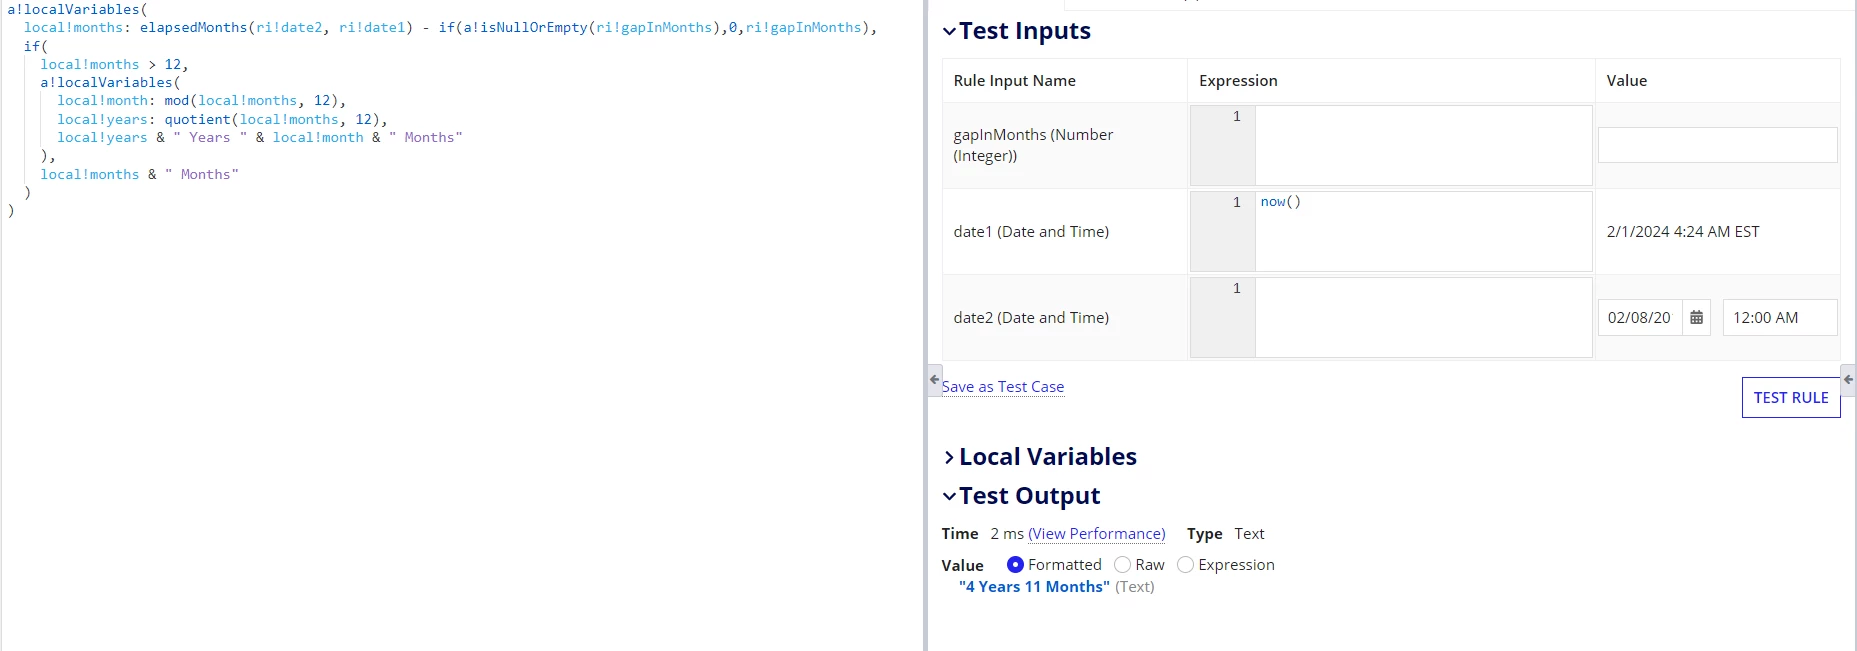Click the TEST RULE button
This screenshot has width=1857, height=651.
(x=1791, y=397)
